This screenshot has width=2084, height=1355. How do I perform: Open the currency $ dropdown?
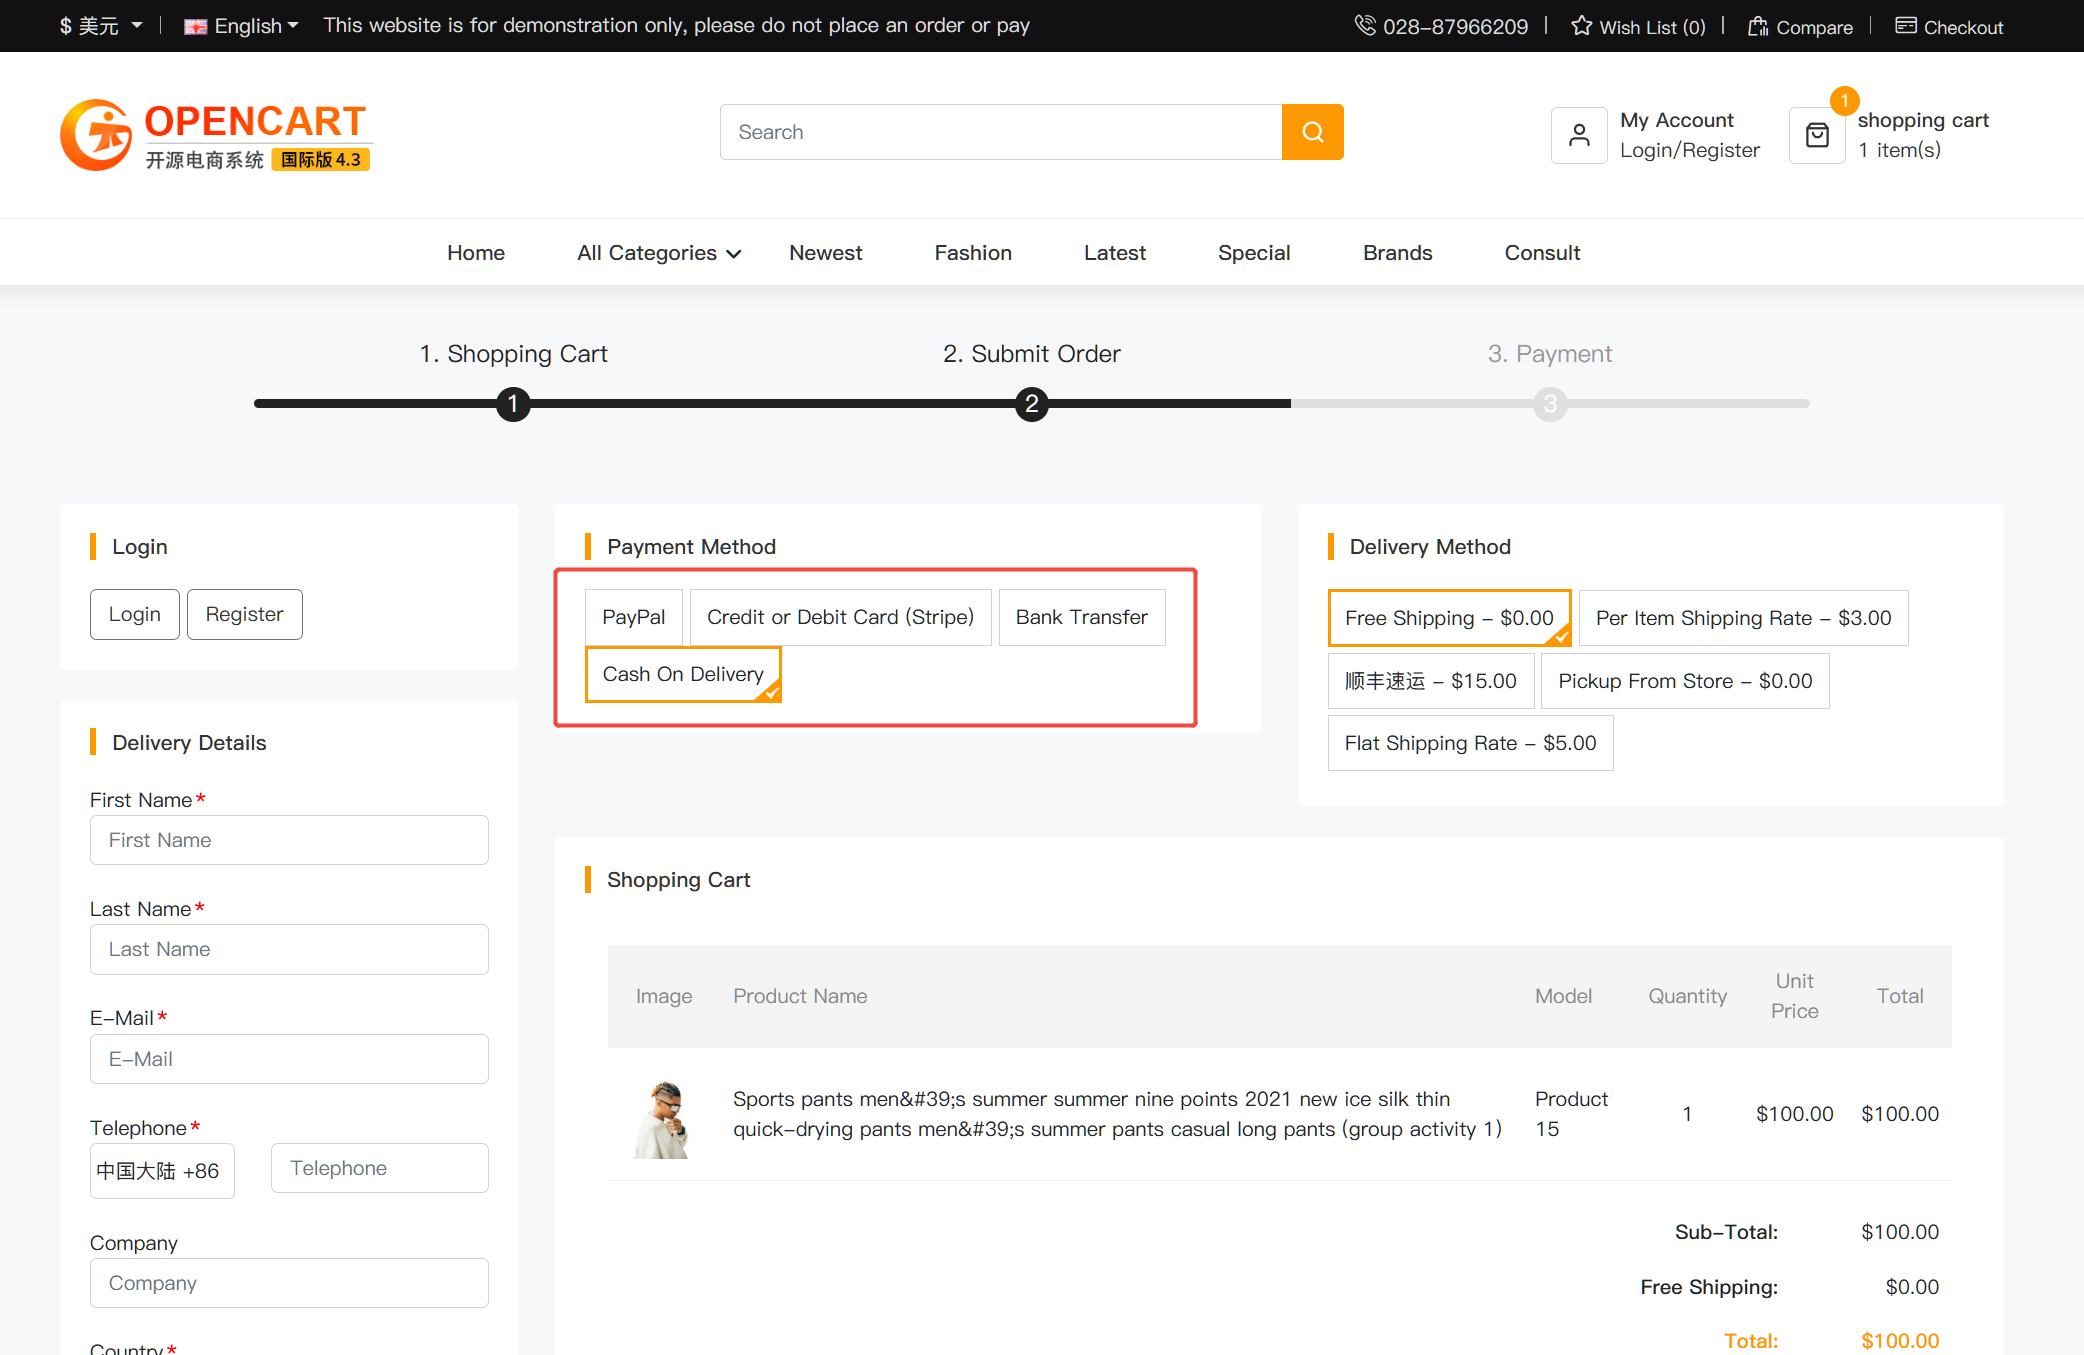[100, 26]
